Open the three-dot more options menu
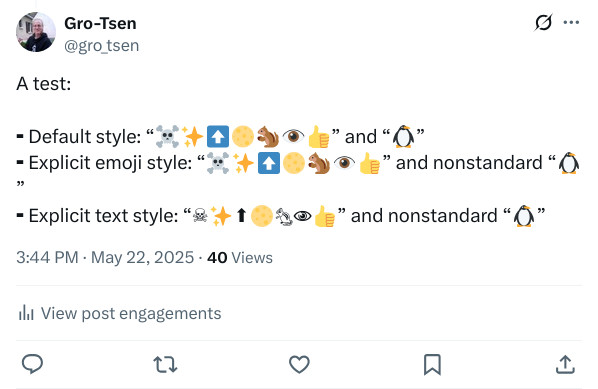The width and height of the screenshot is (598, 389). pyautogui.click(x=571, y=23)
